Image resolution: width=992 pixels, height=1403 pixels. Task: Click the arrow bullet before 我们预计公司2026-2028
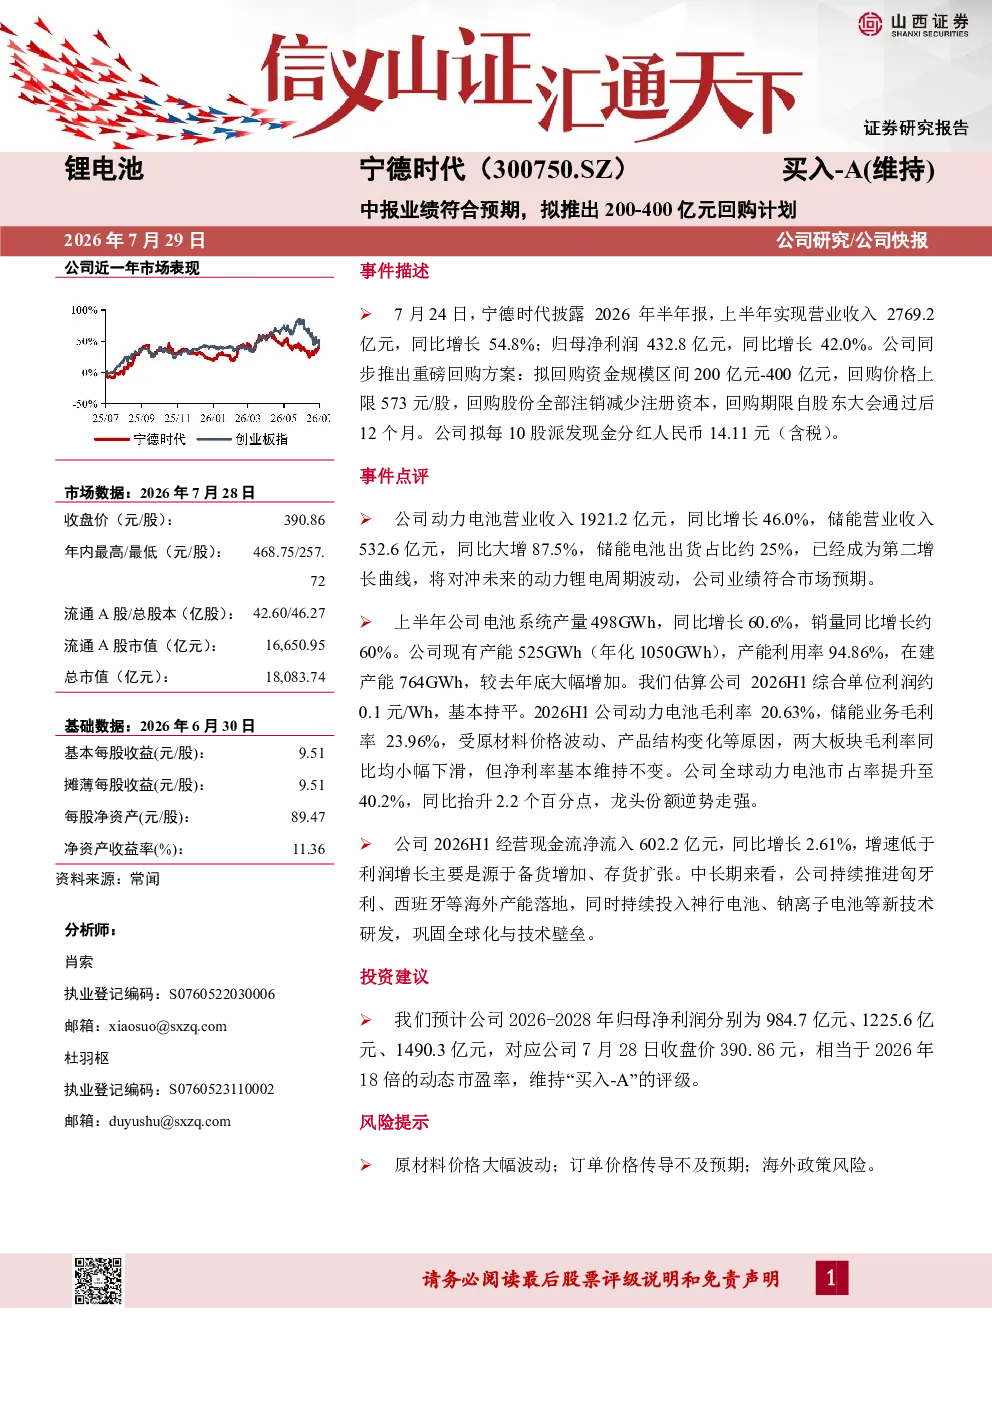click(366, 1020)
